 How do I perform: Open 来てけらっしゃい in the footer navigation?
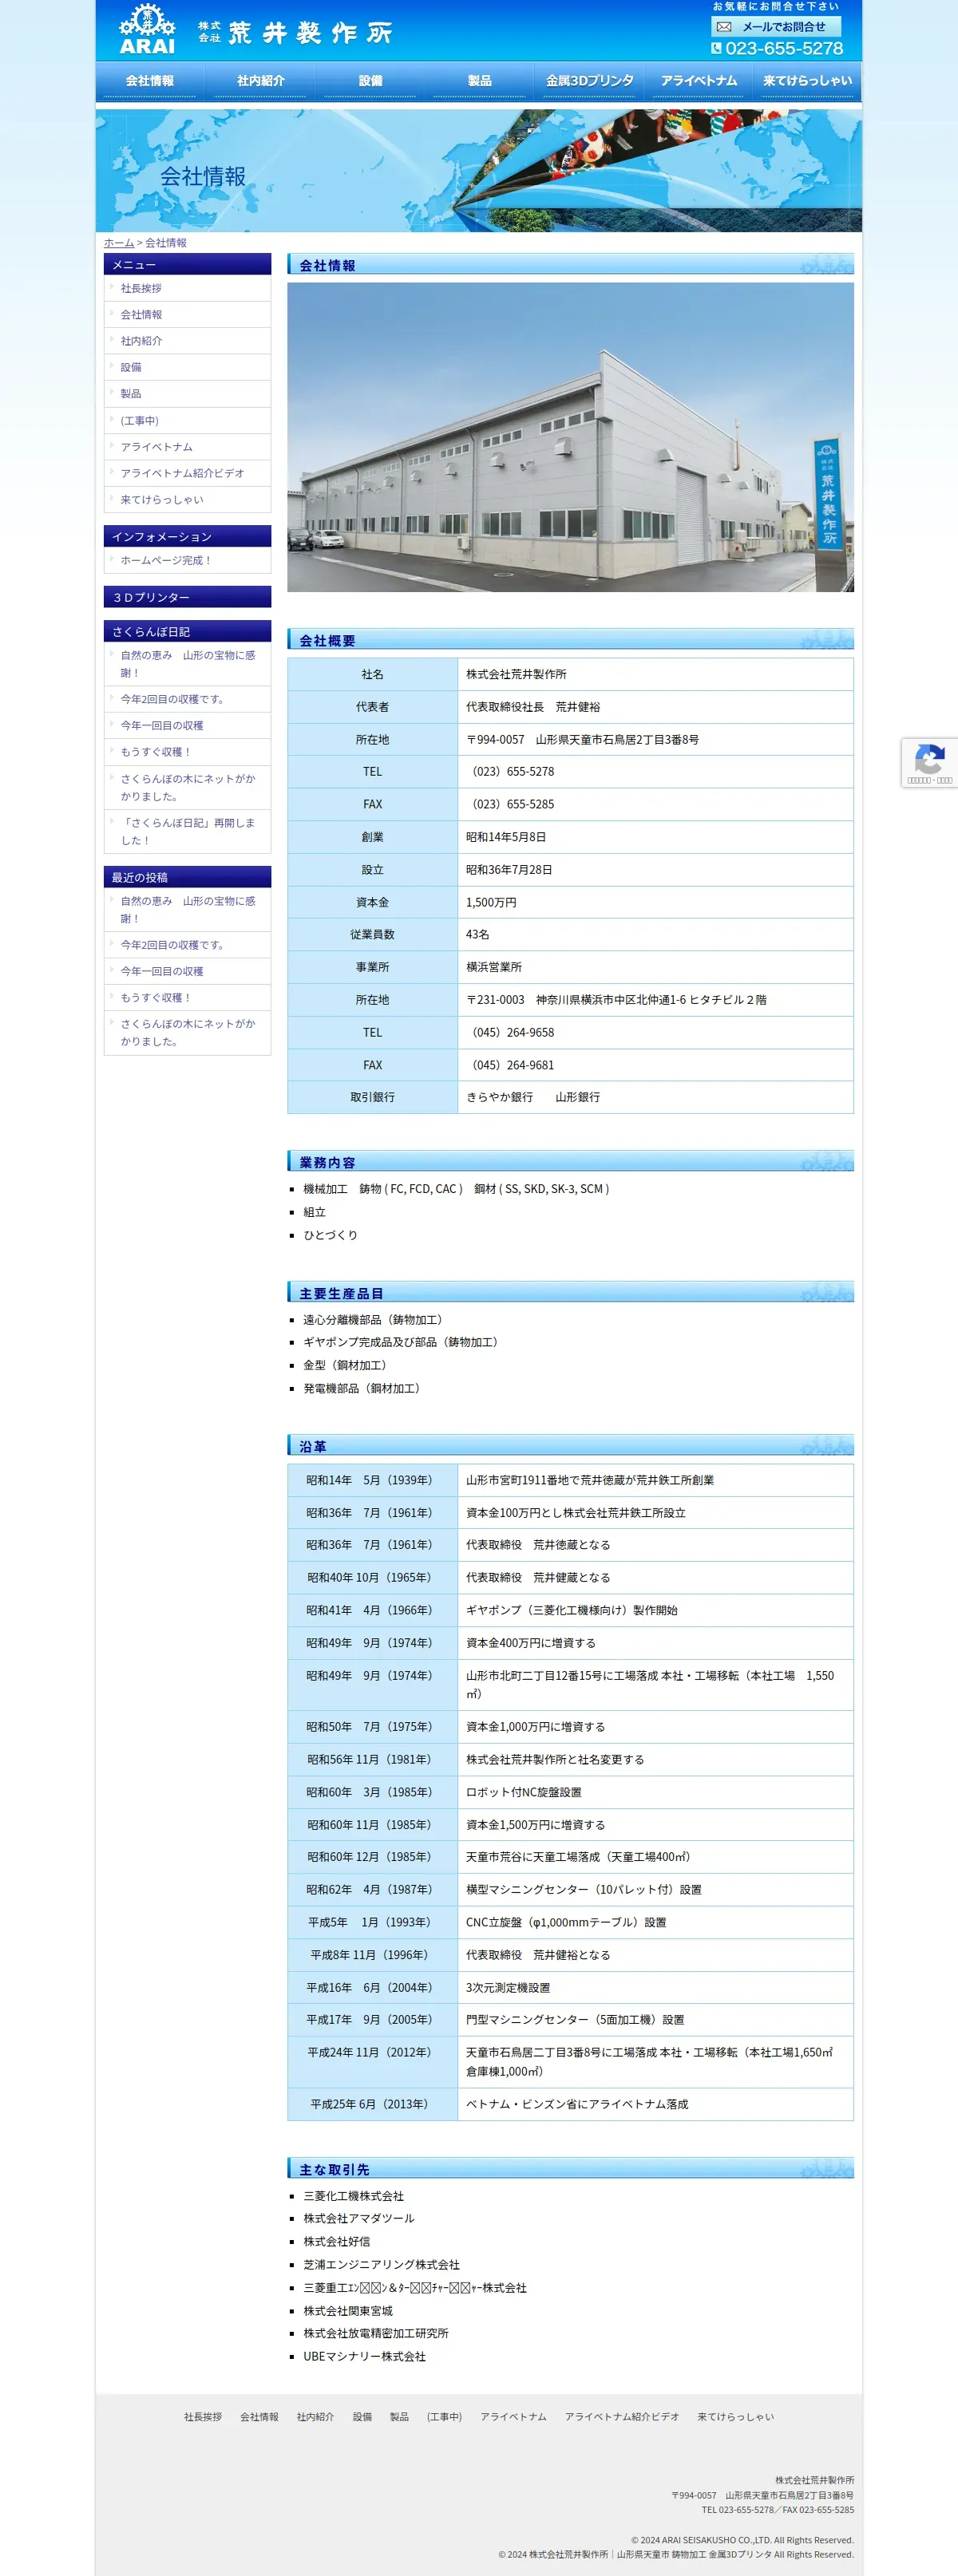(x=736, y=2417)
